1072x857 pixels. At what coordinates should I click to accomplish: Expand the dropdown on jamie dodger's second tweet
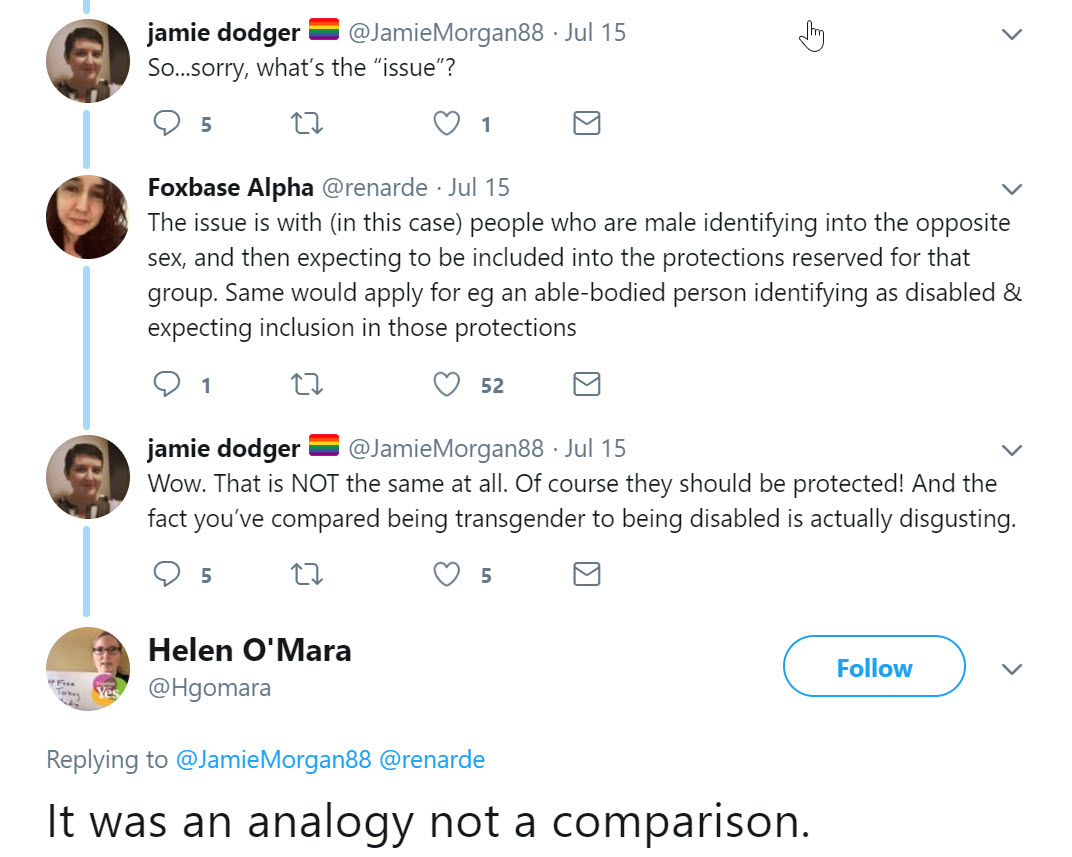[x=1012, y=449]
